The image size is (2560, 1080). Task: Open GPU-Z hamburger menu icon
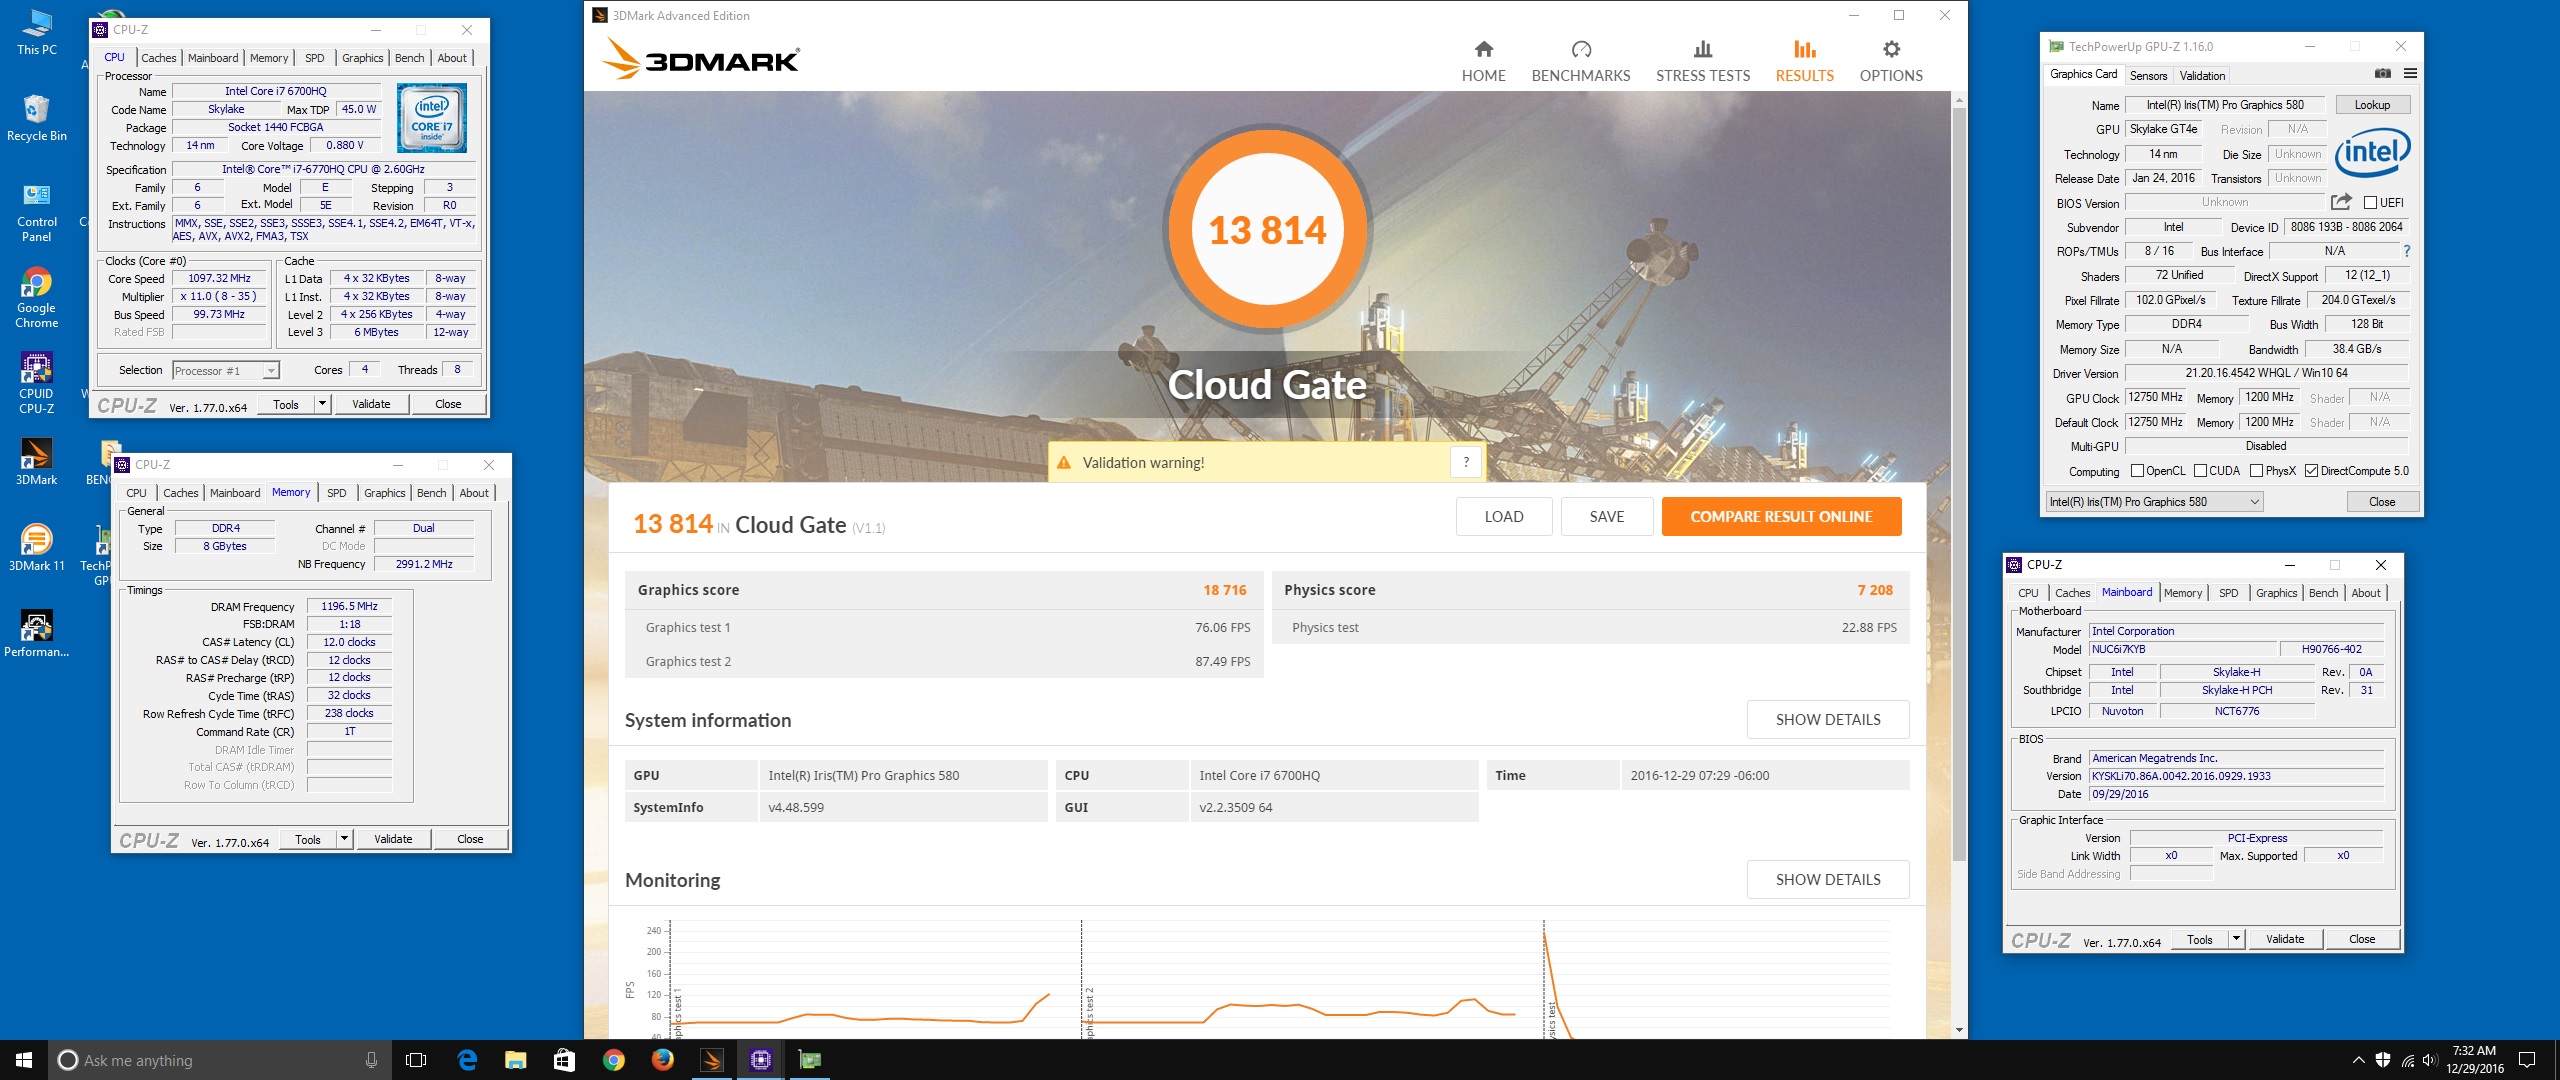tap(2410, 74)
